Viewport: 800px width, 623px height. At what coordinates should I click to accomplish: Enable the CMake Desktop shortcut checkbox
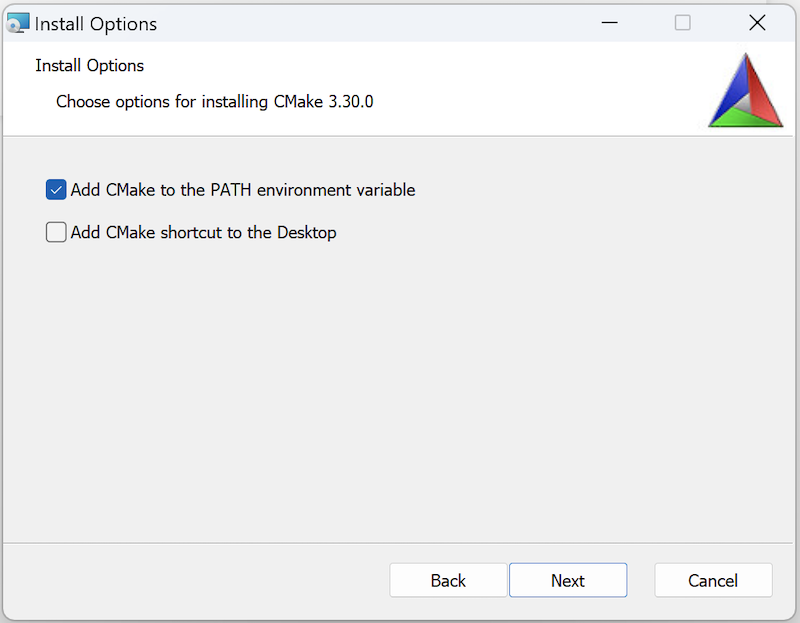[56, 233]
